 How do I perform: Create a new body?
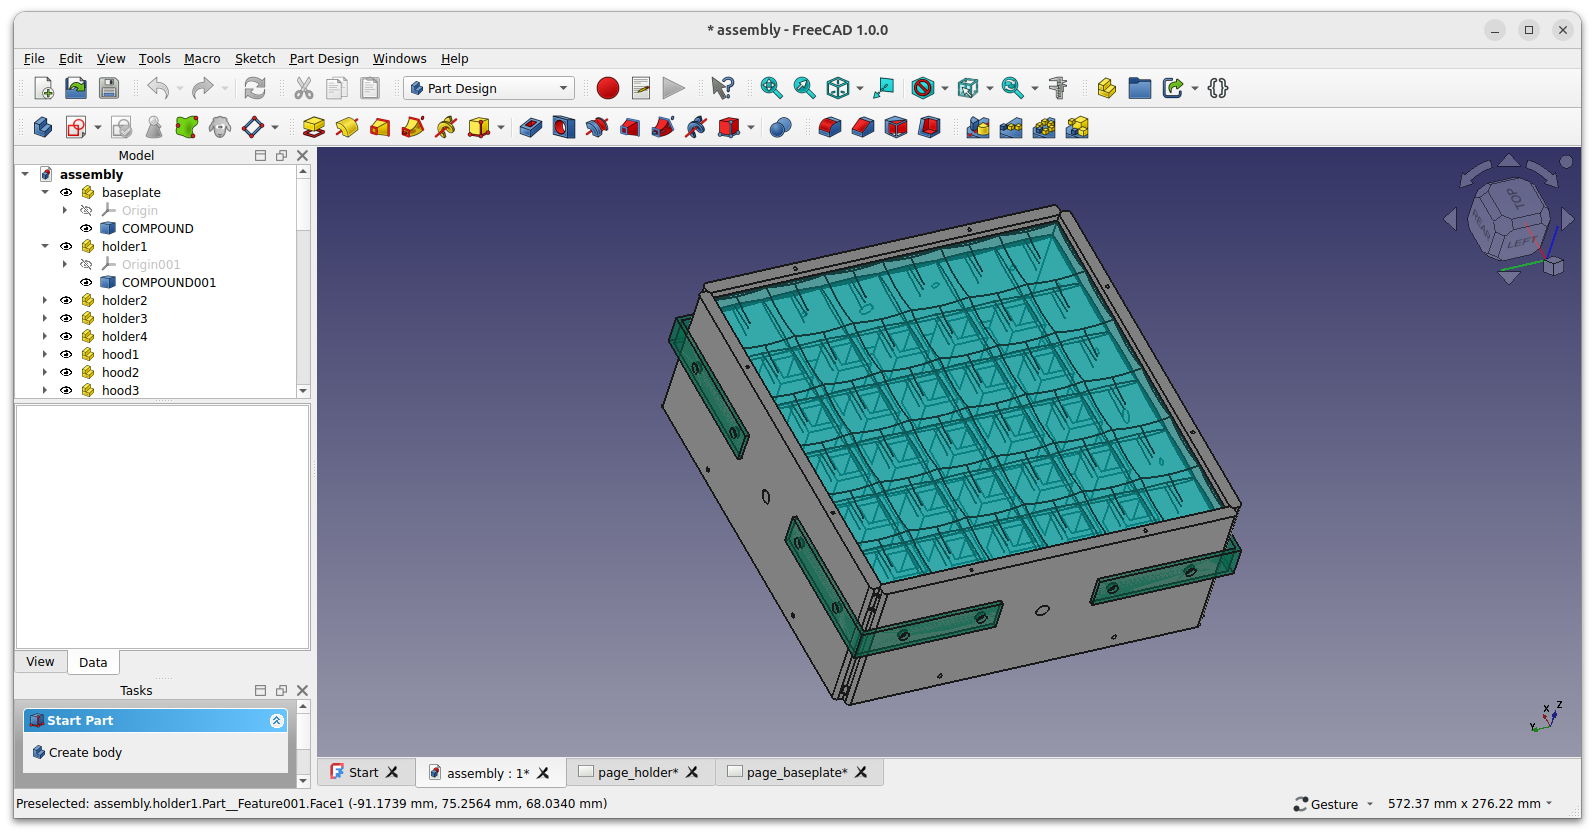pos(42,127)
